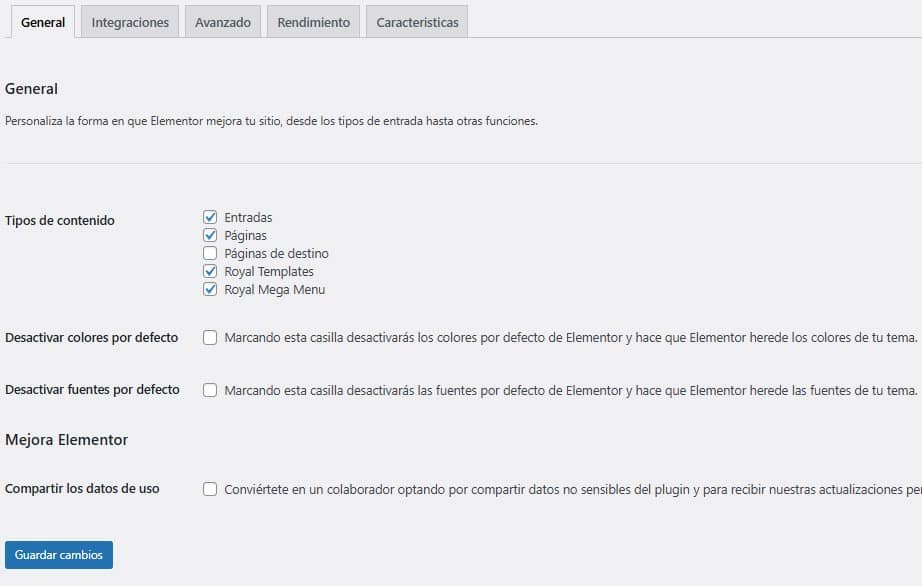This screenshot has height=586, width=922.
Task: Uncheck the Royal Templates option
Action: click(210, 271)
